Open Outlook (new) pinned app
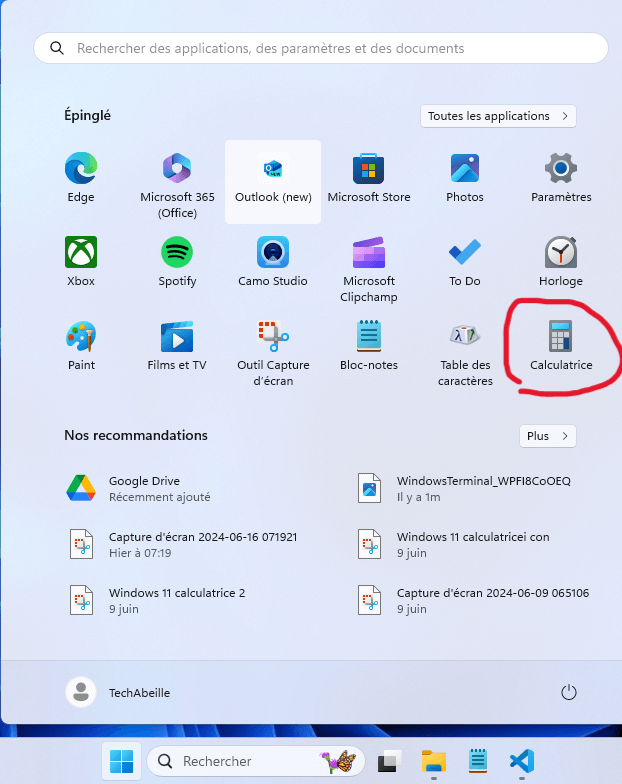 point(273,181)
